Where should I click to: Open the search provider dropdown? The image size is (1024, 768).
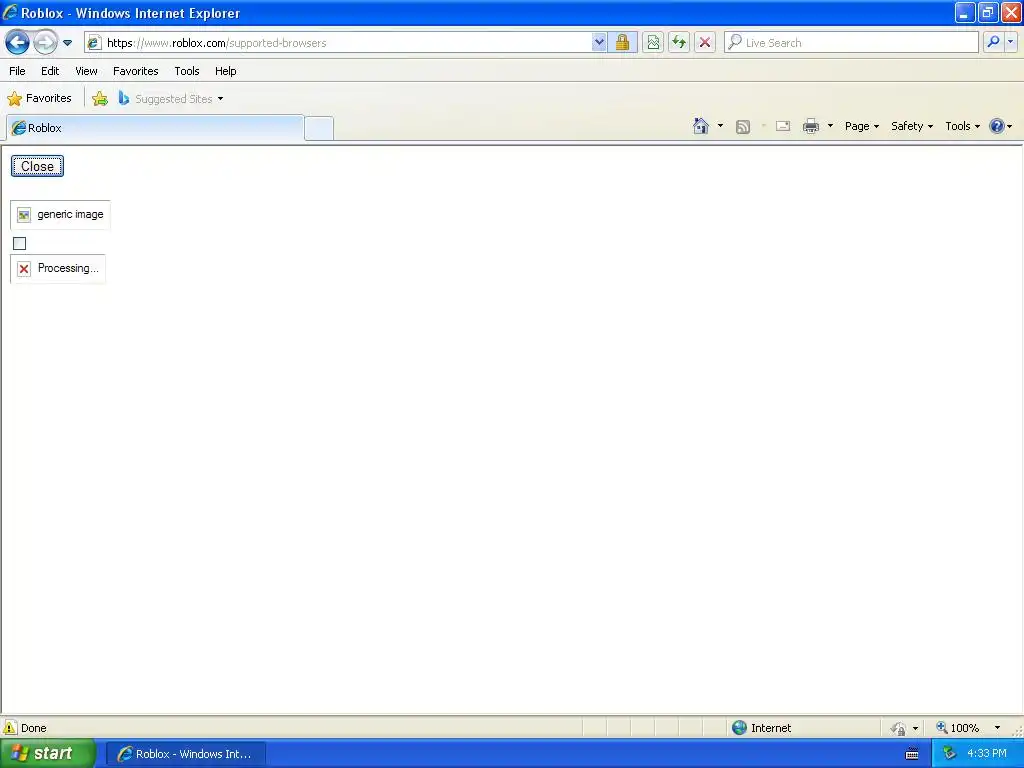tap(1010, 43)
